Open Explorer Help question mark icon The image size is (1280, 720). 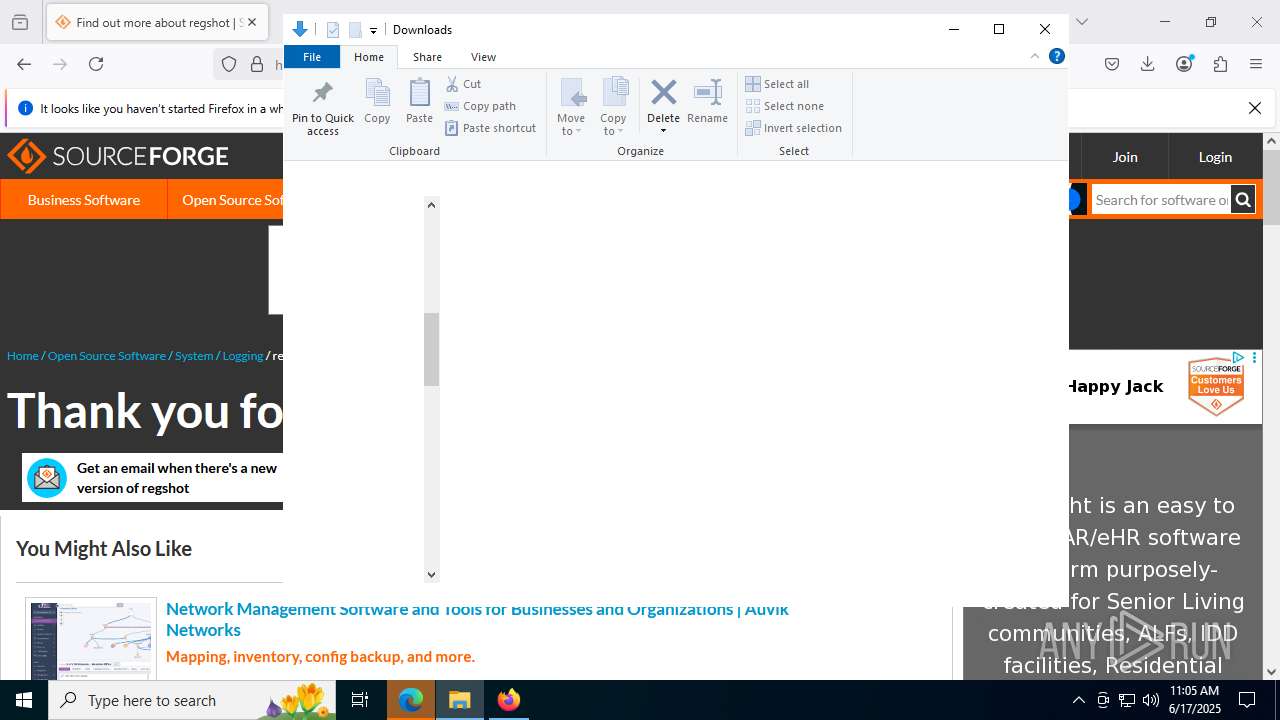tap(1056, 56)
